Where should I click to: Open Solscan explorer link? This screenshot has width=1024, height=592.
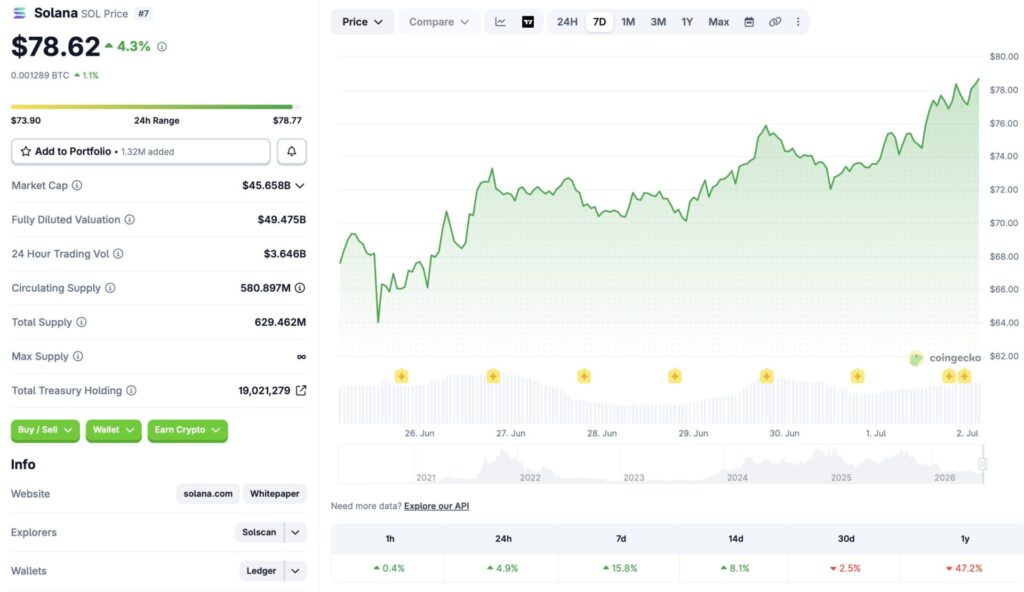click(x=259, y=532)
